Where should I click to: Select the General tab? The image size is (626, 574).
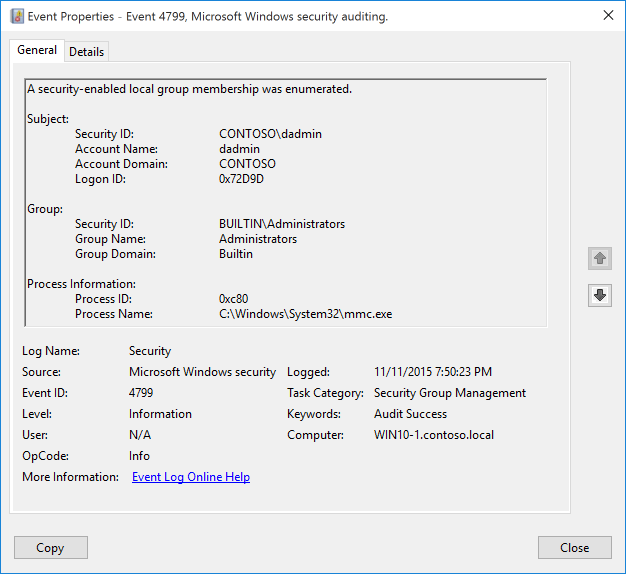point(37,50)
